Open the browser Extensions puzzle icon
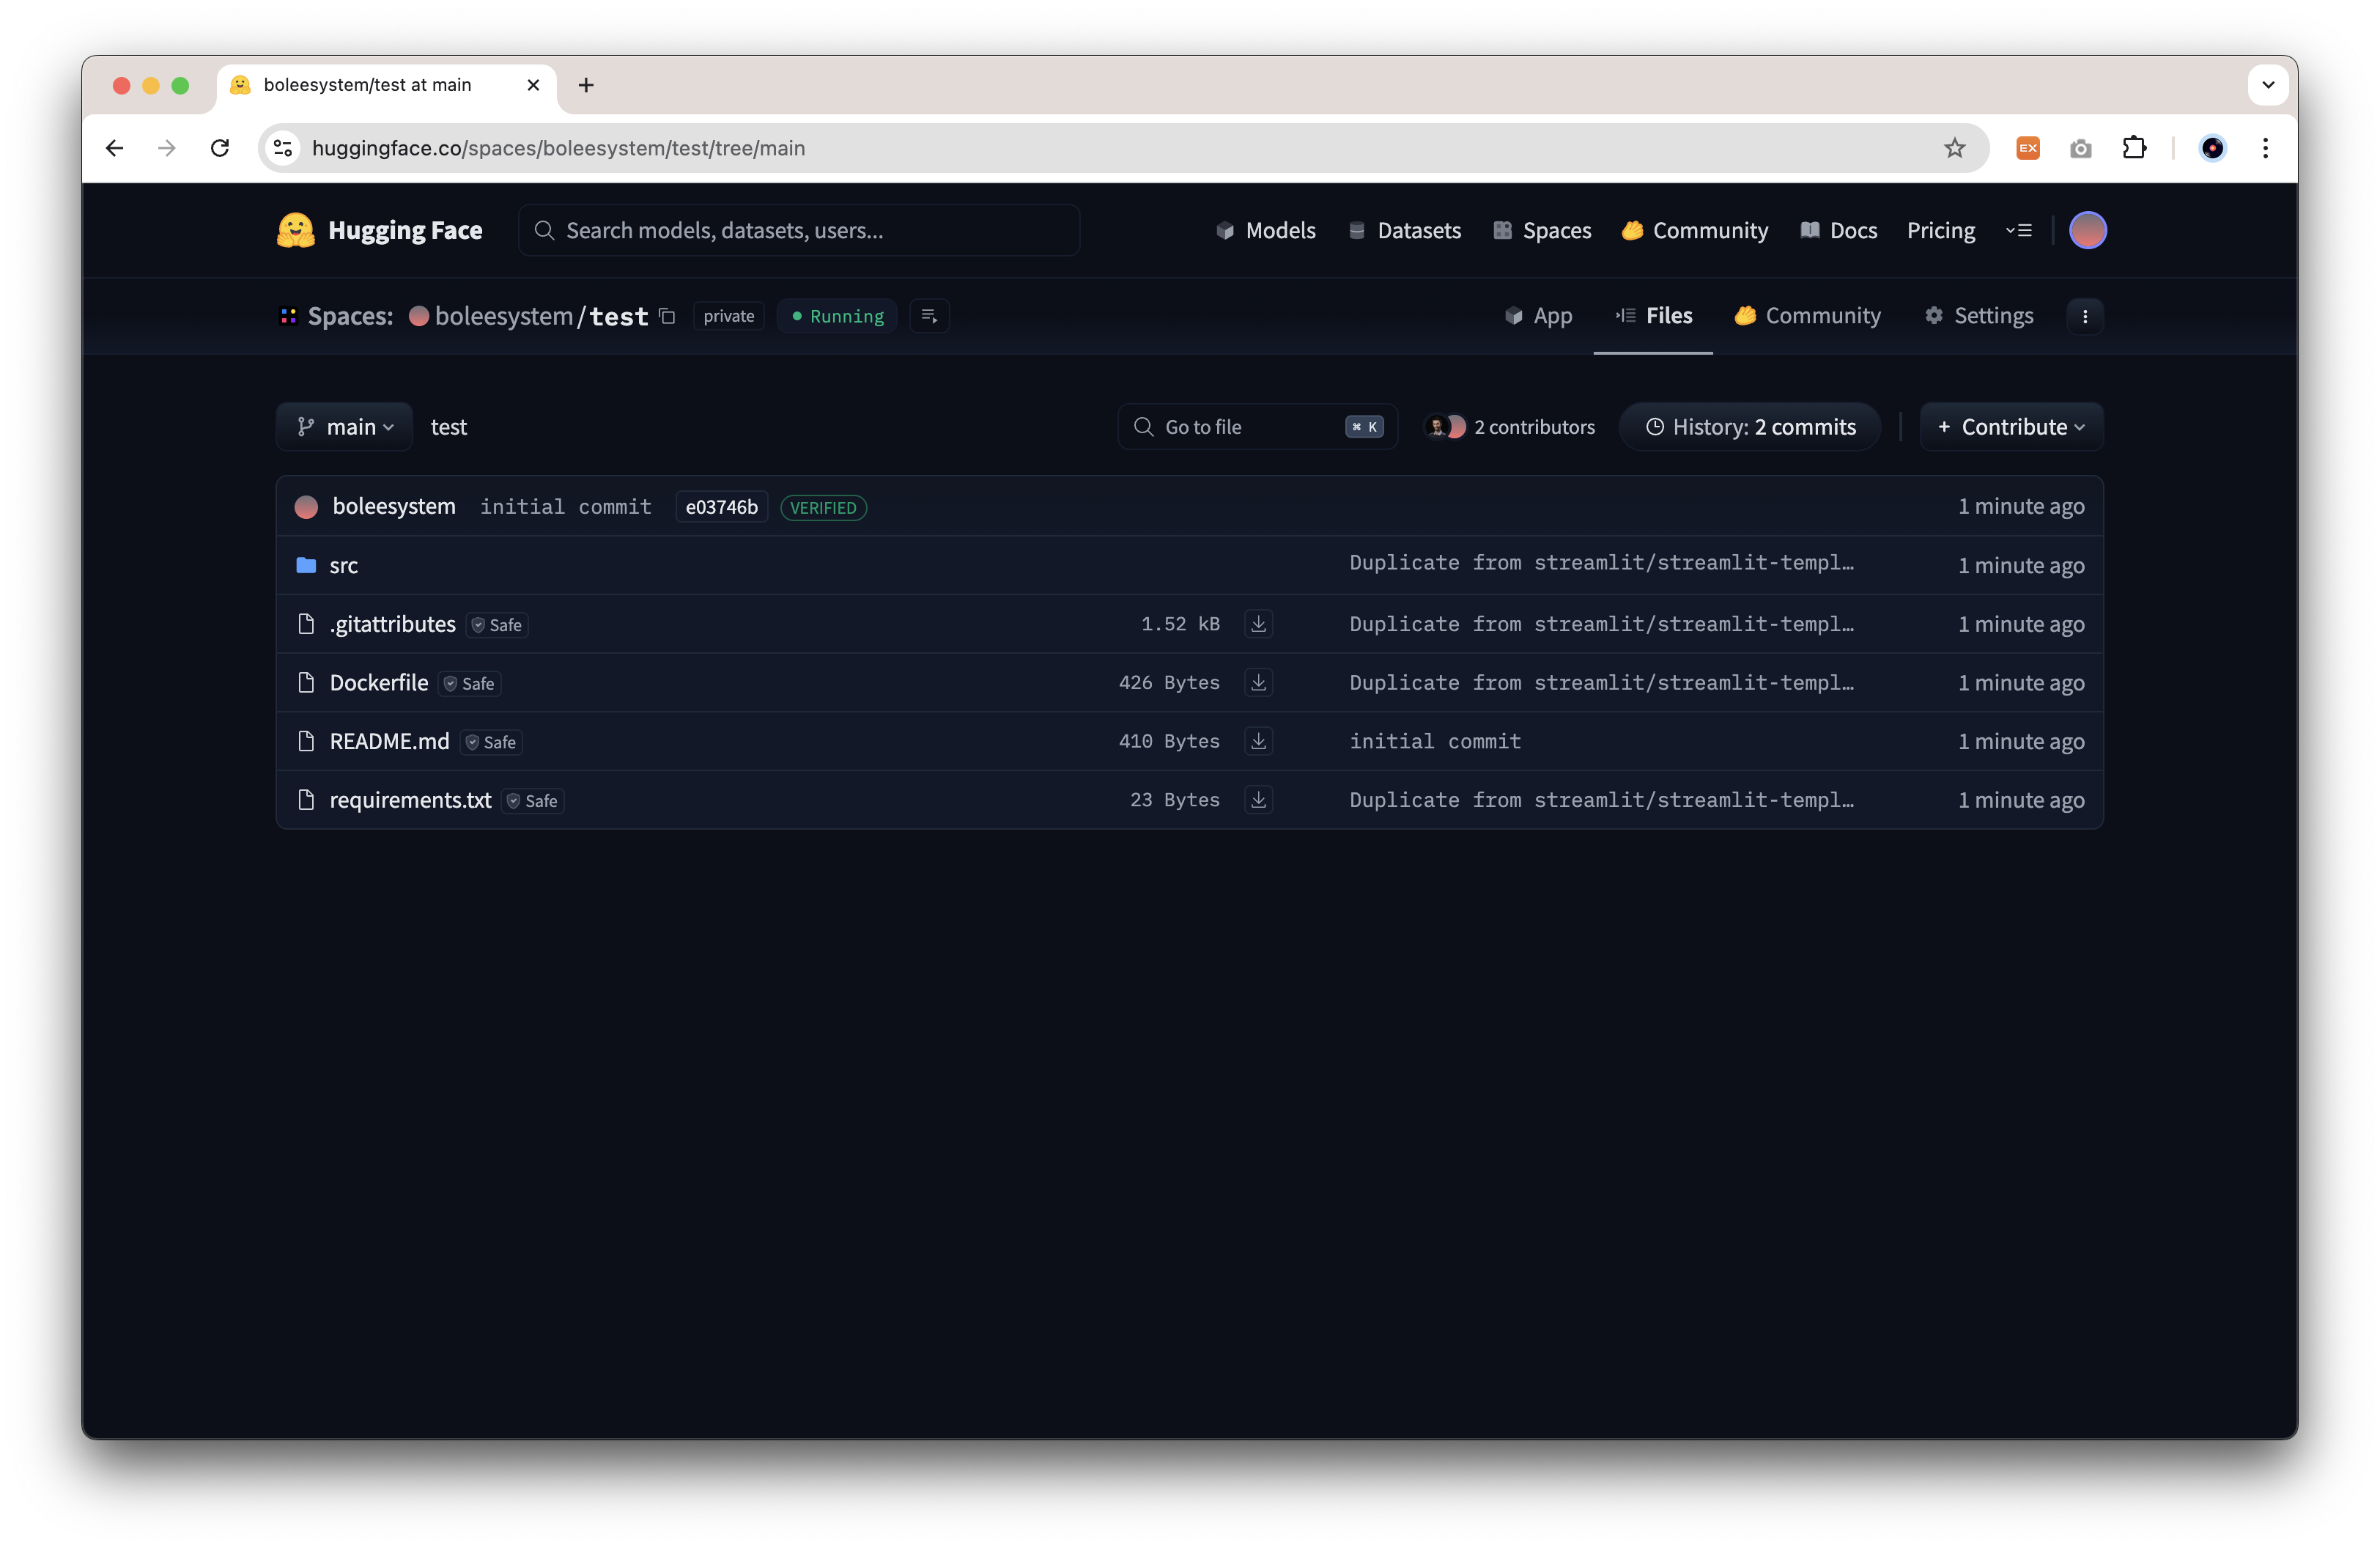 (x=2134, y=148)
